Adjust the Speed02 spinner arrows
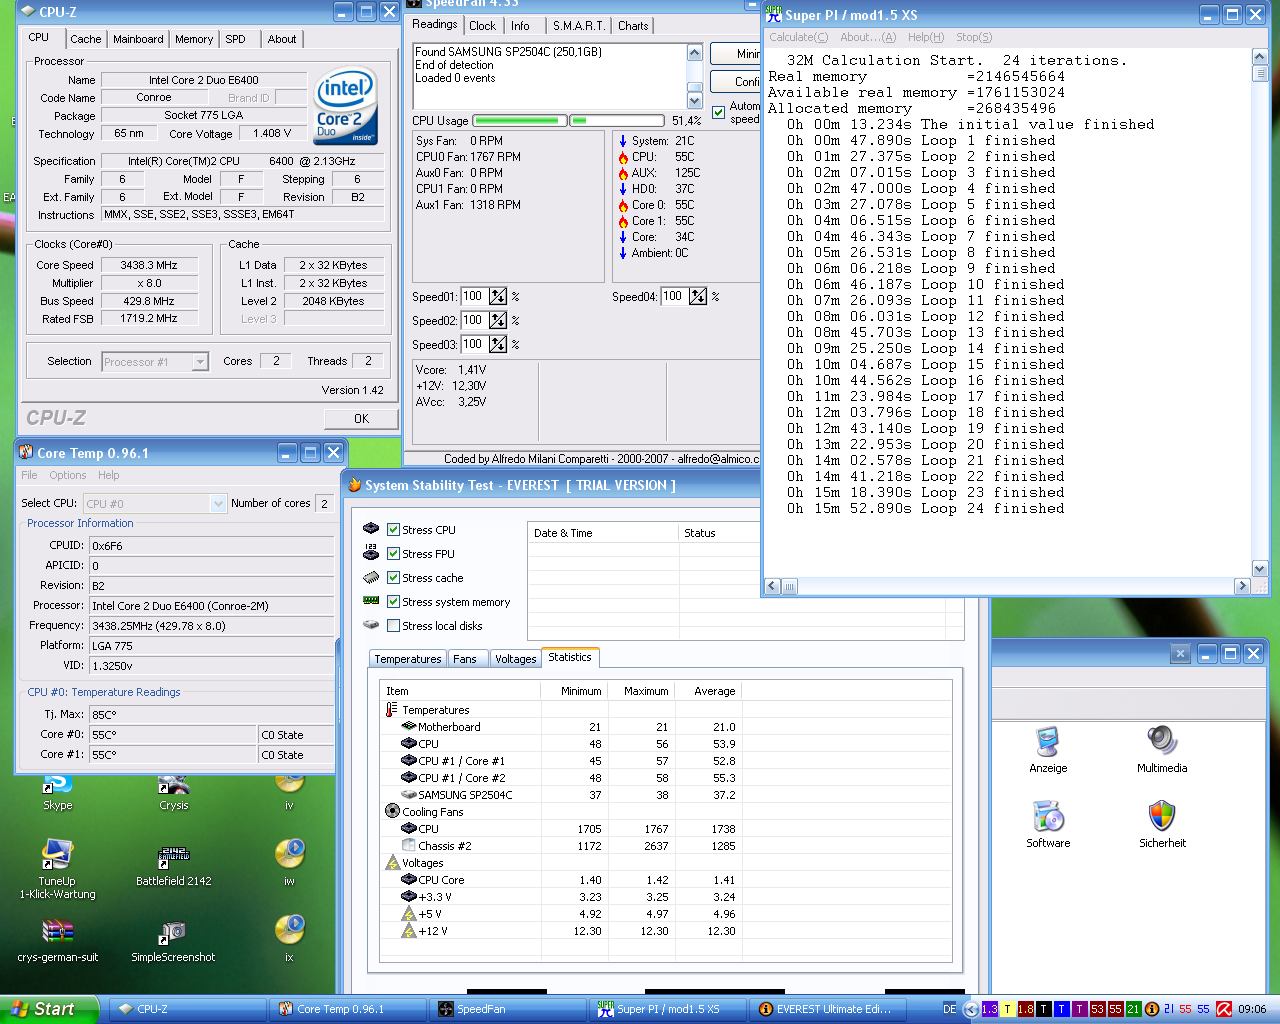The width and height of the screenshot is (1280, 1024). pos(498,320)
